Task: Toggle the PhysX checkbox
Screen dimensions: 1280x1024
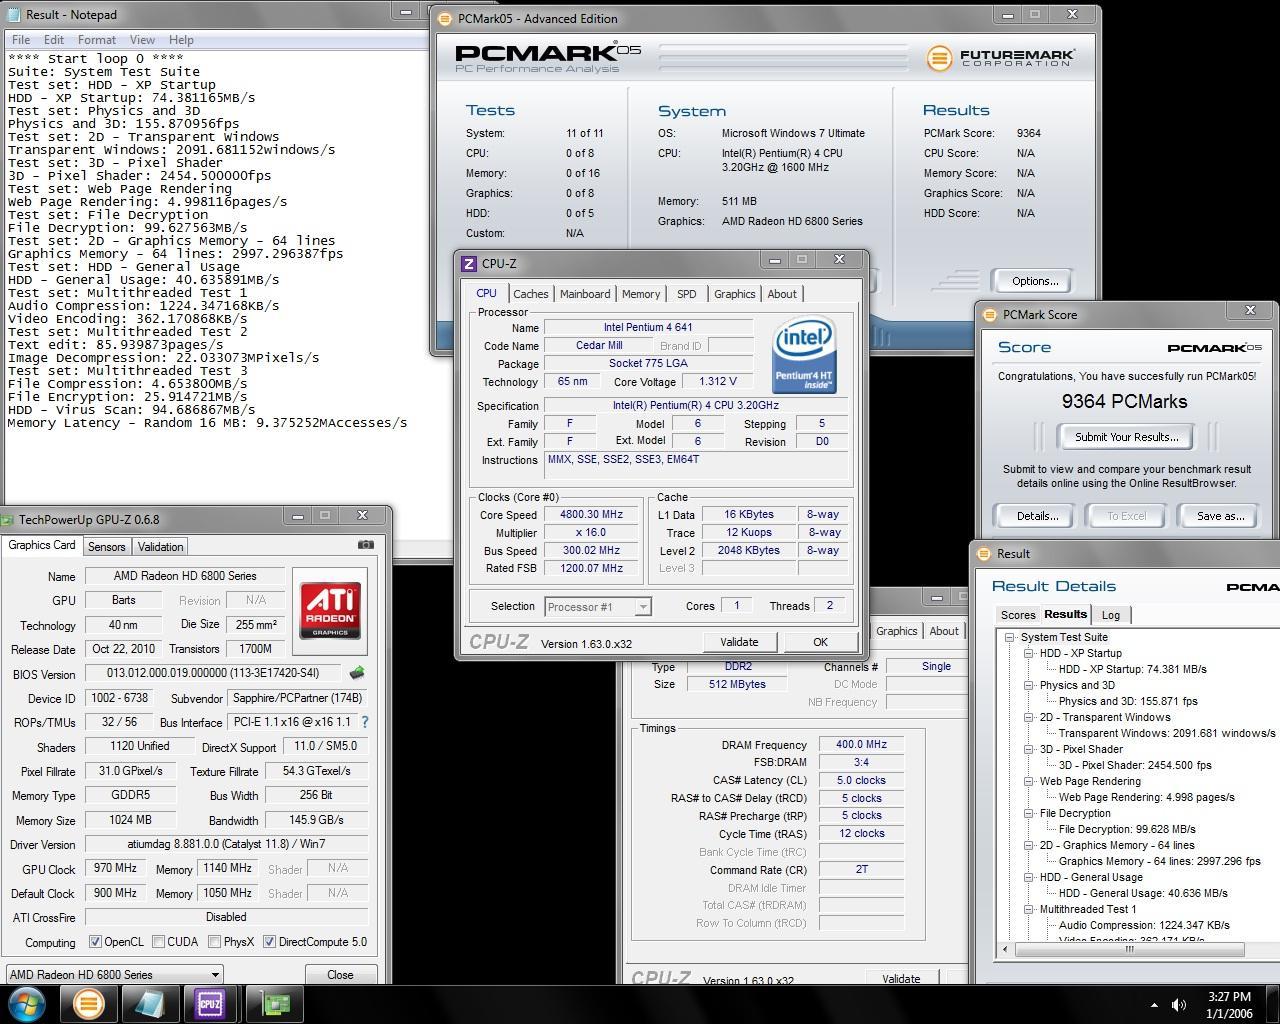Action: [x=214, y=942]
